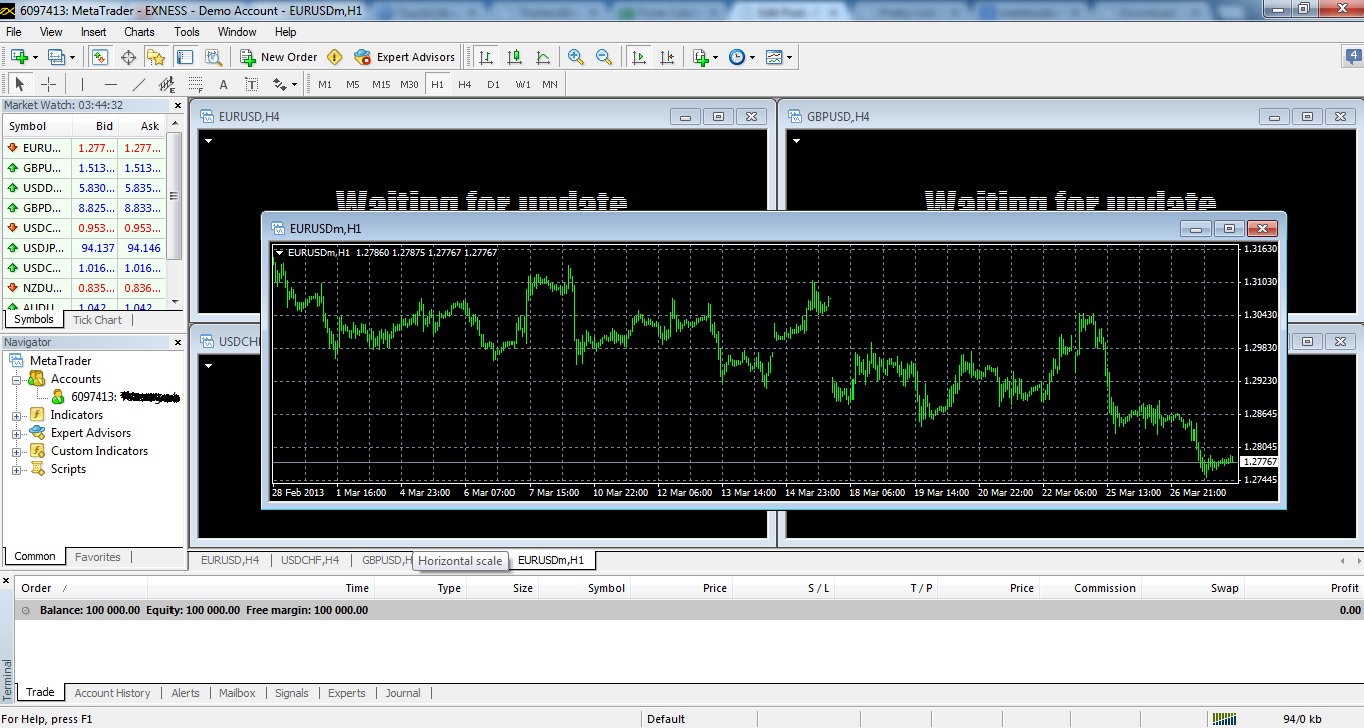Close the Market Watch panel with X
This screenshot has width=1364, height=728.
pyautogui.click(x=178, y=105)
